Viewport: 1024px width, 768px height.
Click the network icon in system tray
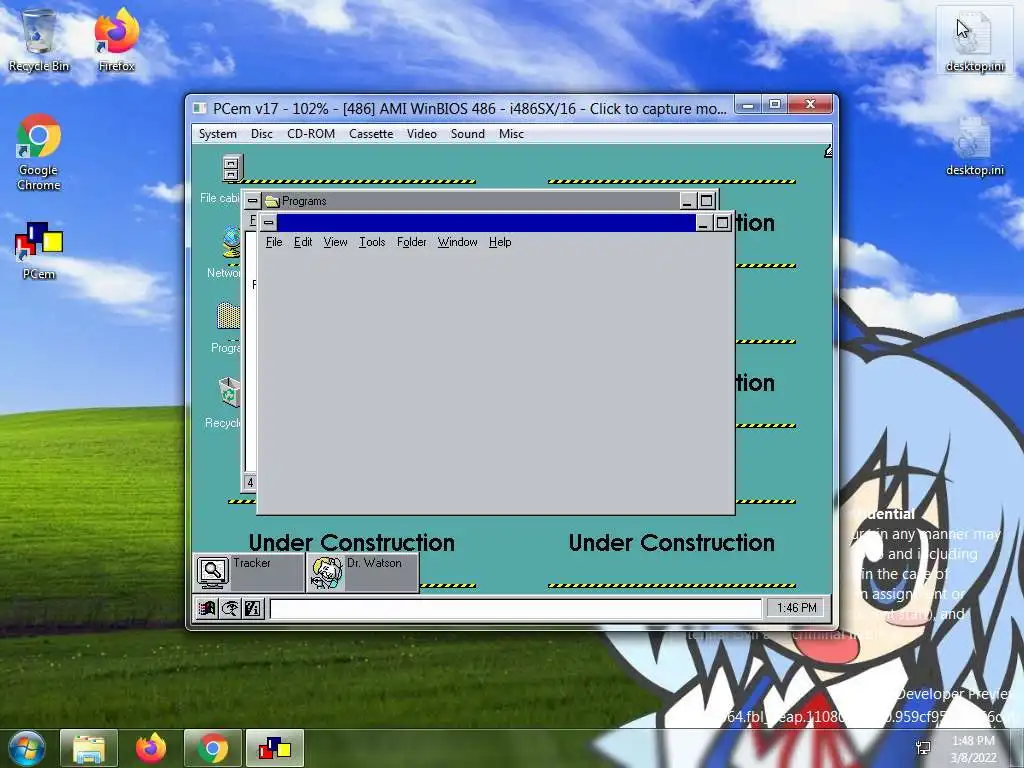923,748
